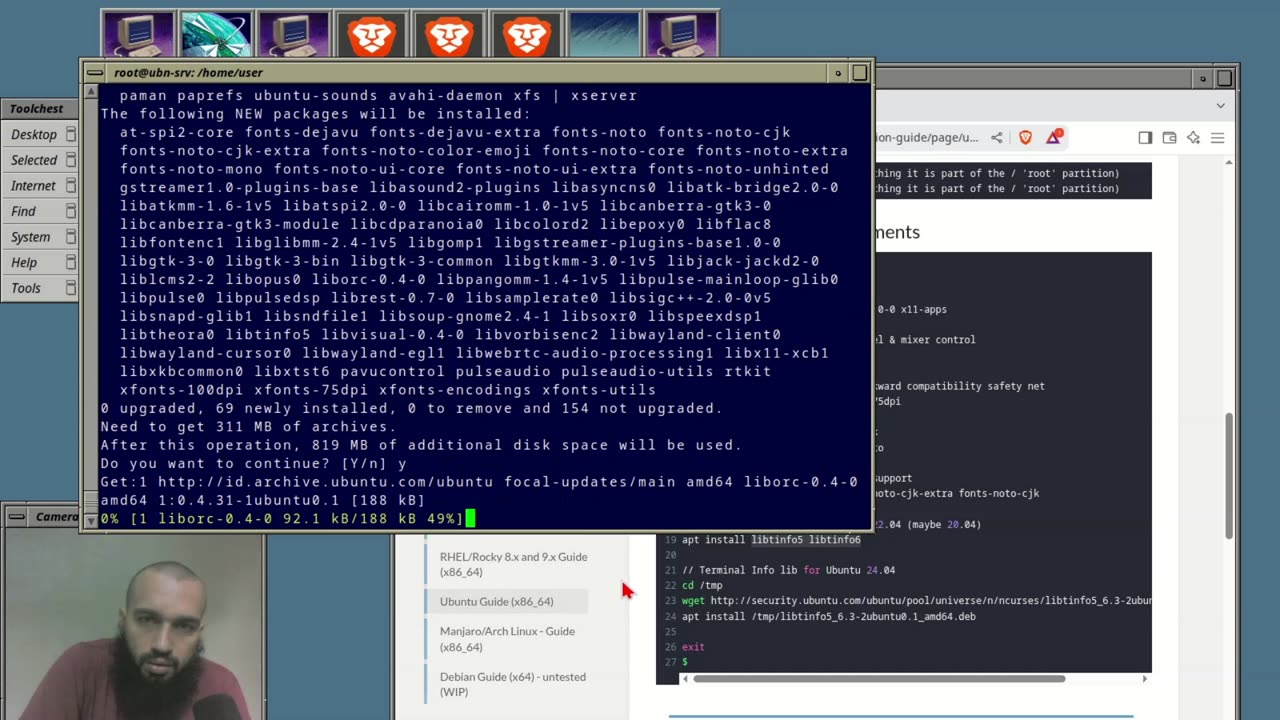
Task: Open the blue textured minimized window icon
Action: [x=604, y=34]
